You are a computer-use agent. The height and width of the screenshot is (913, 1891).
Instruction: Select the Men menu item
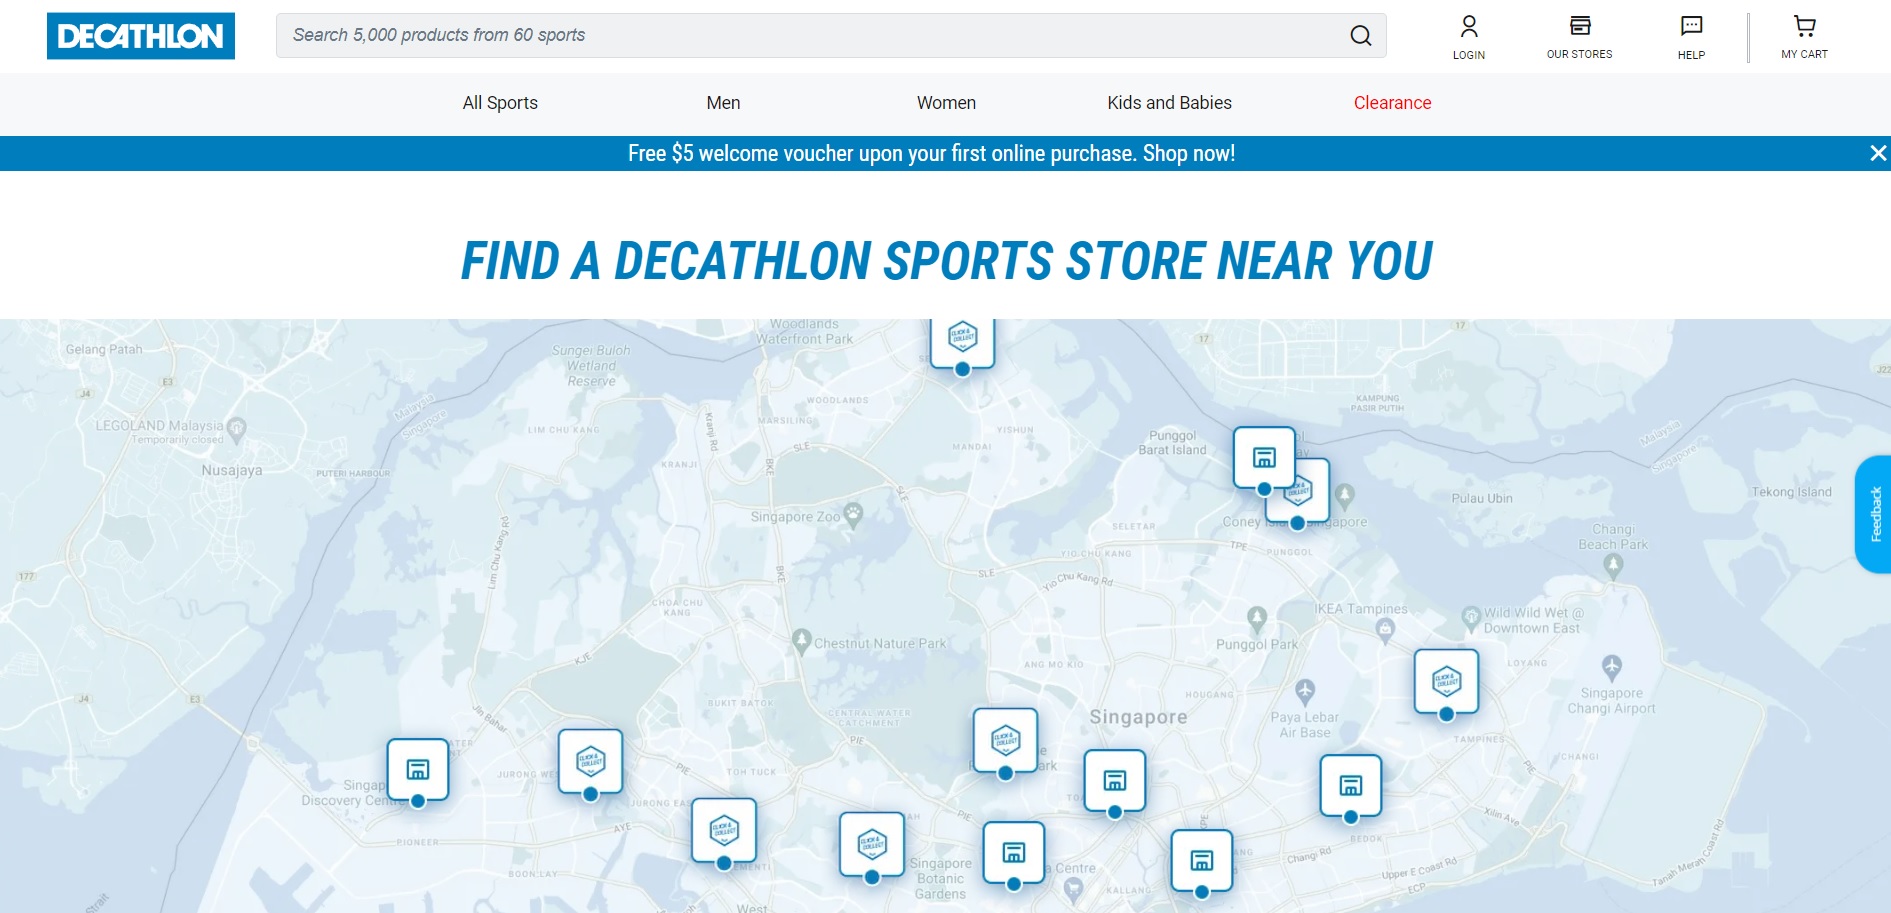click(x=723, y=103)
